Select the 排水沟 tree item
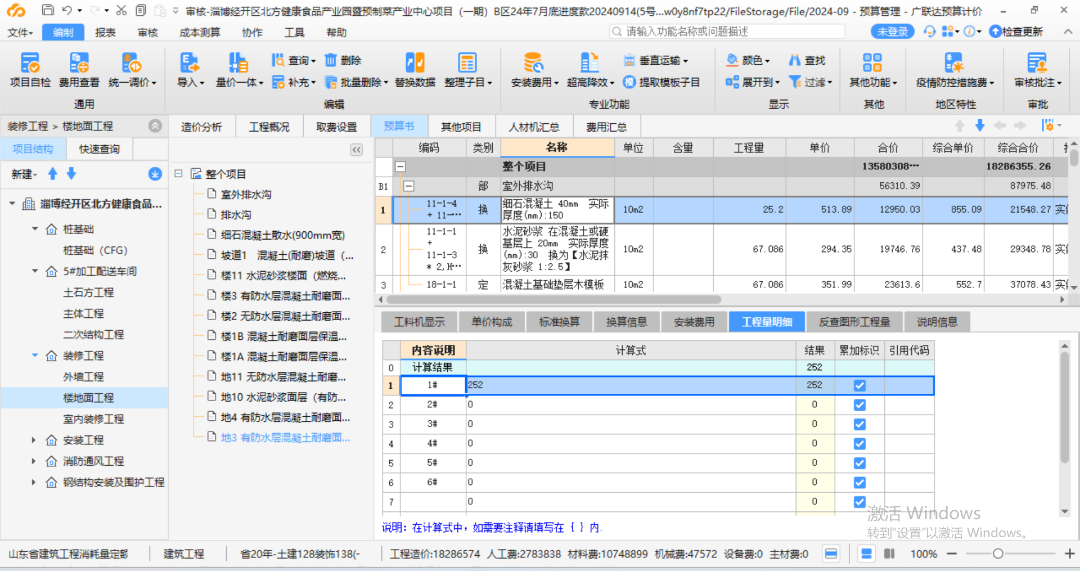1080x571 pixels. pos(236,215)
